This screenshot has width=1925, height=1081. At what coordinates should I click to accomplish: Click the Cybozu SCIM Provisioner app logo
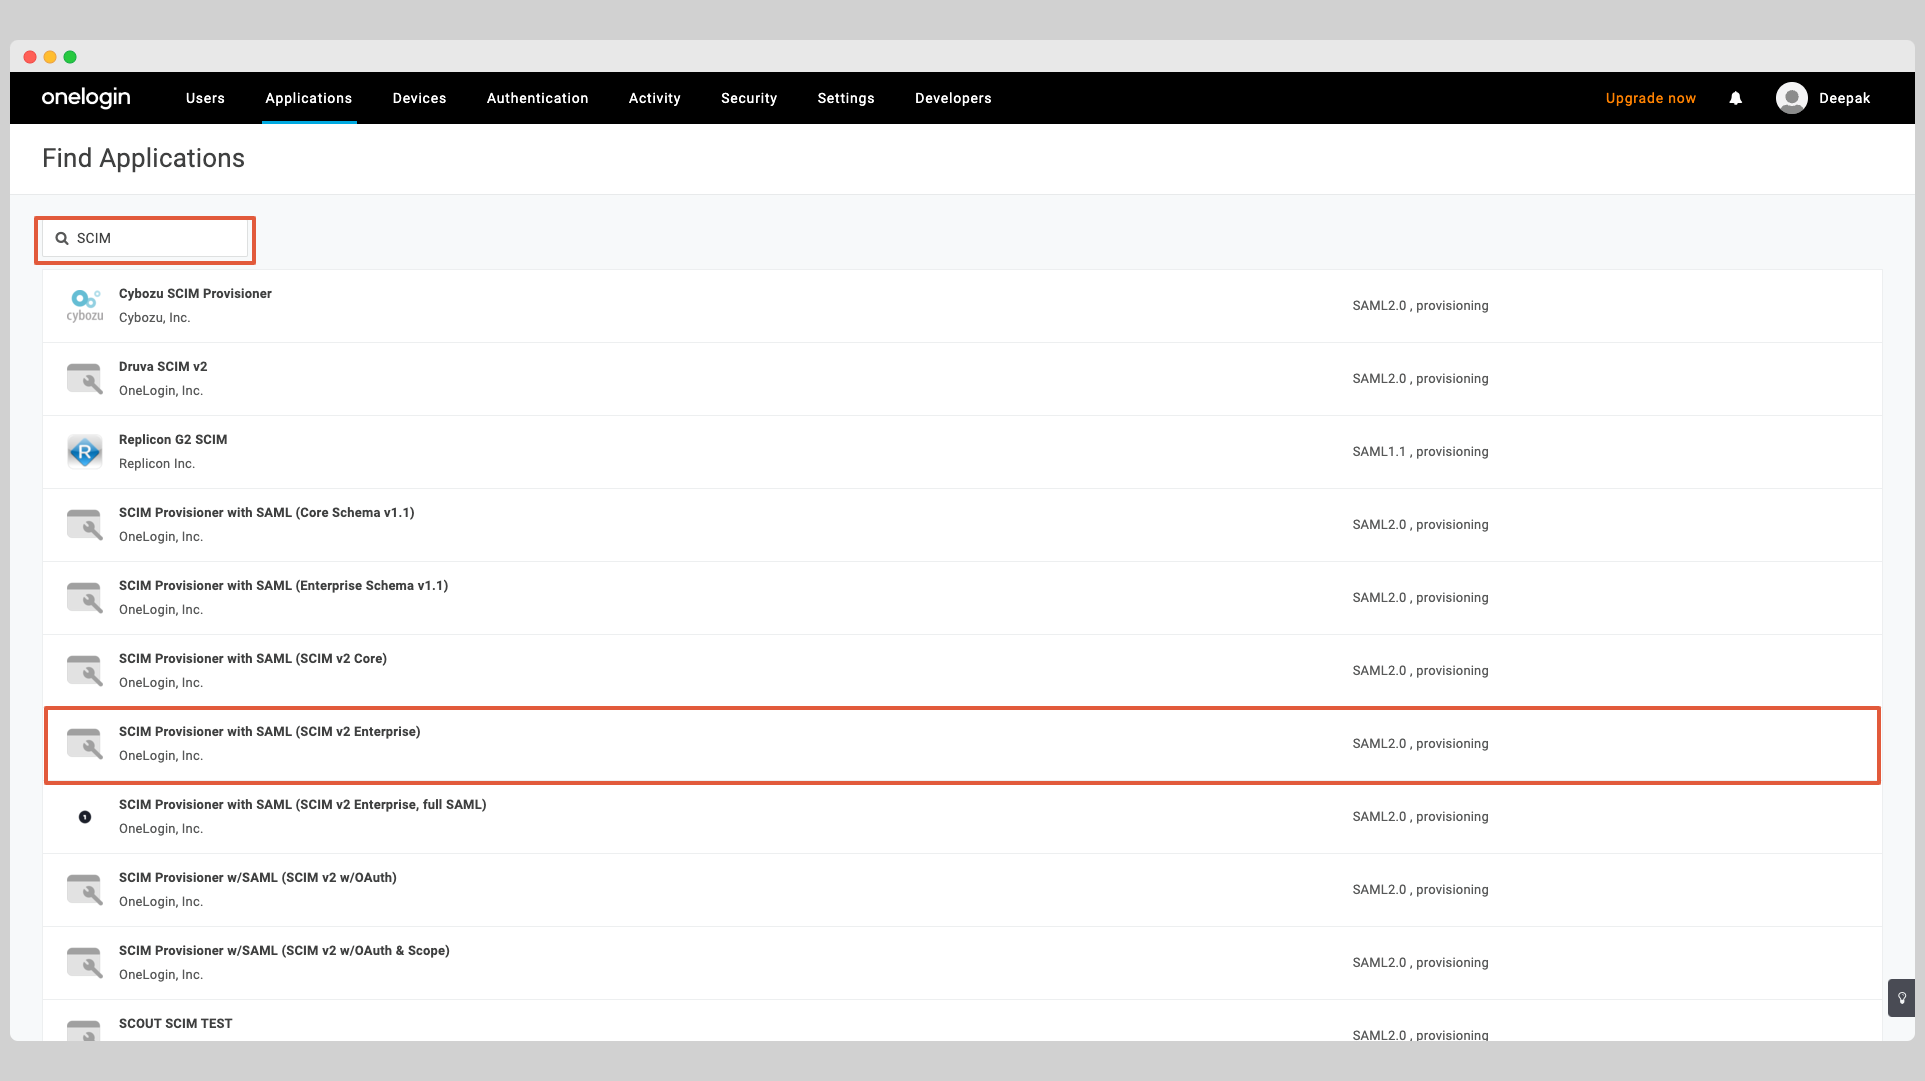84,303
